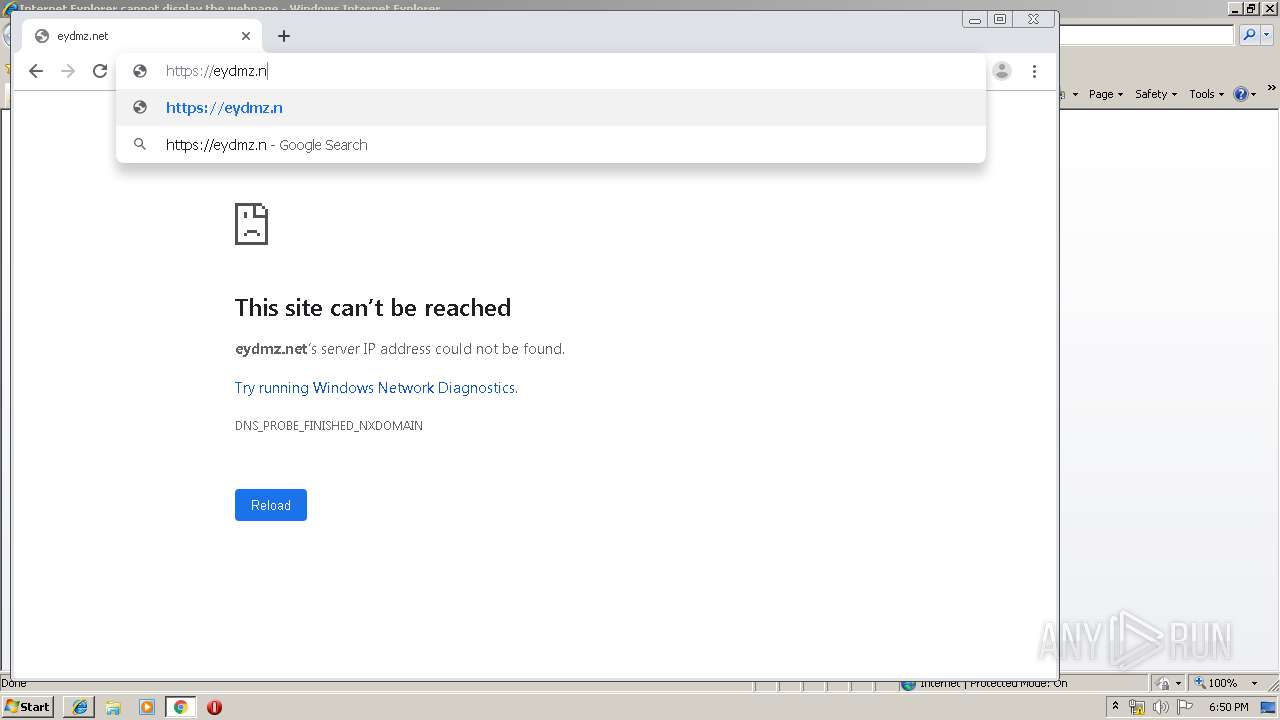
Task: Open the Windows Start menu
Action: pyautogui.click(x=28, y=706)
